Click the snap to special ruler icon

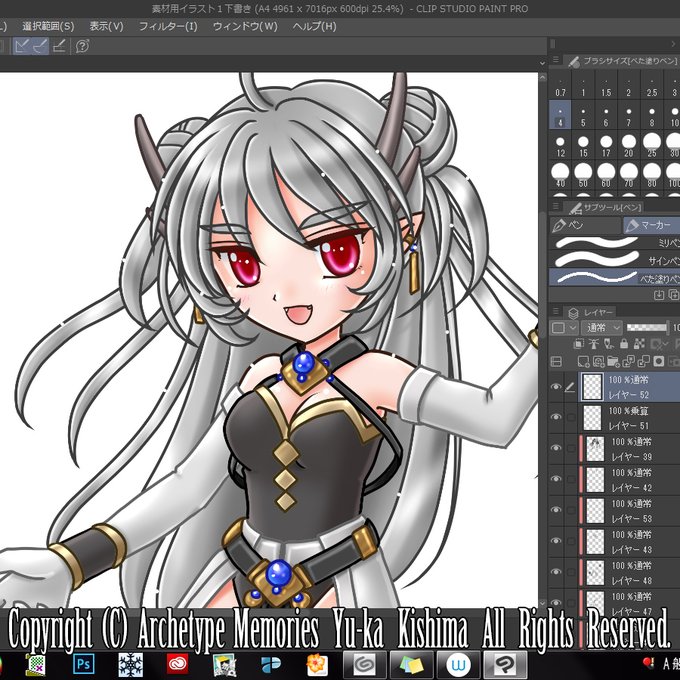coord(40,46)
